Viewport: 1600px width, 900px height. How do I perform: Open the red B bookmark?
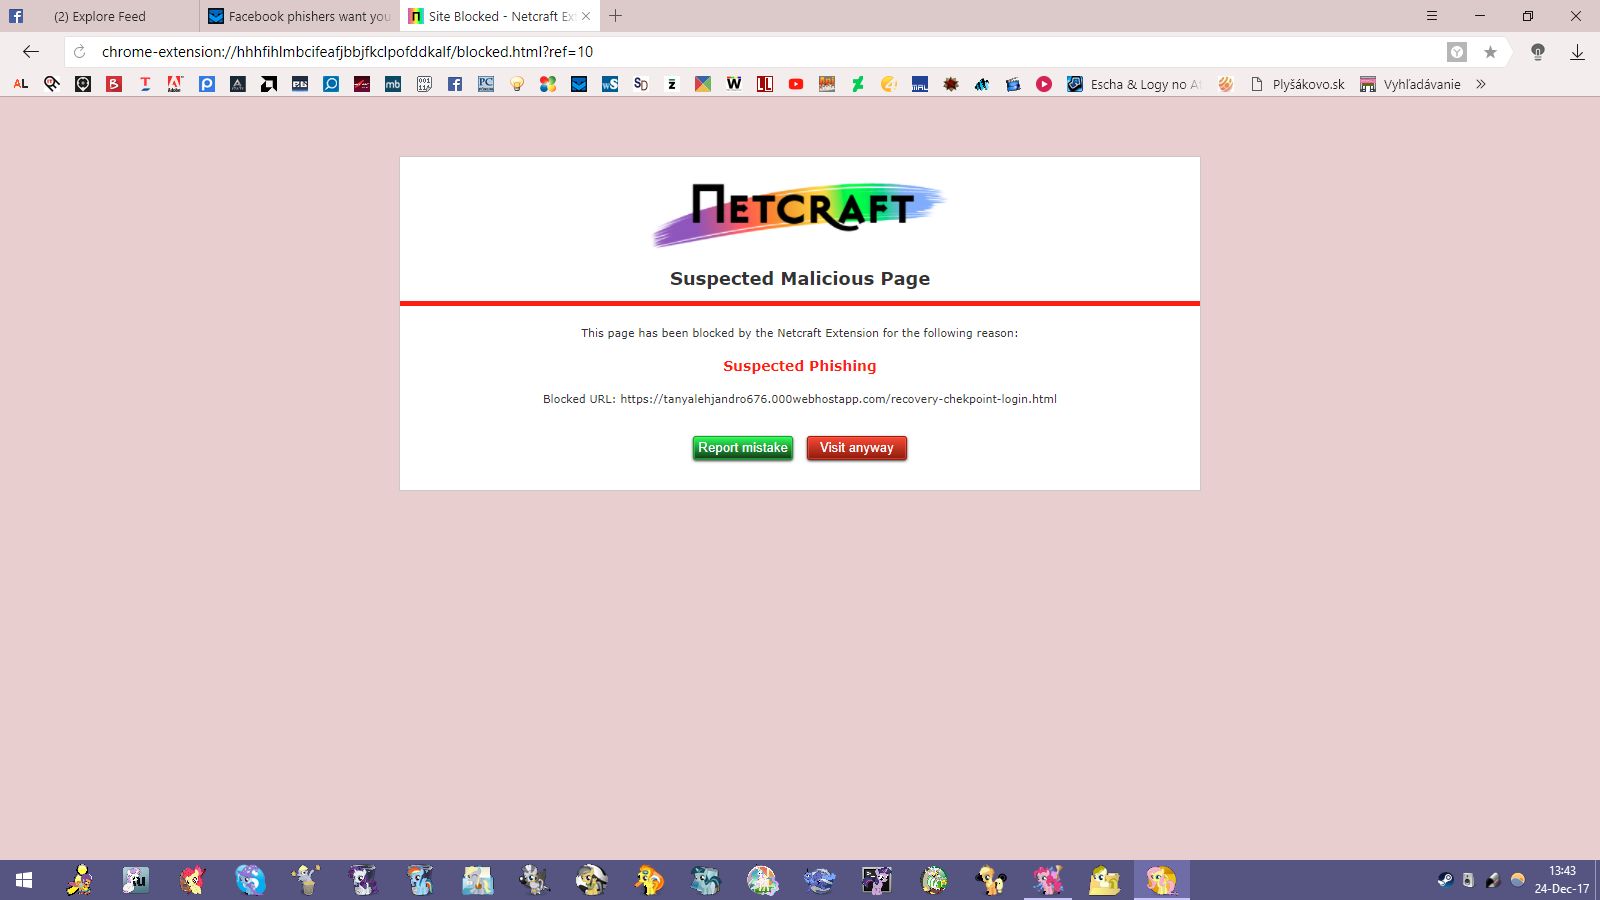click(114, 84)
